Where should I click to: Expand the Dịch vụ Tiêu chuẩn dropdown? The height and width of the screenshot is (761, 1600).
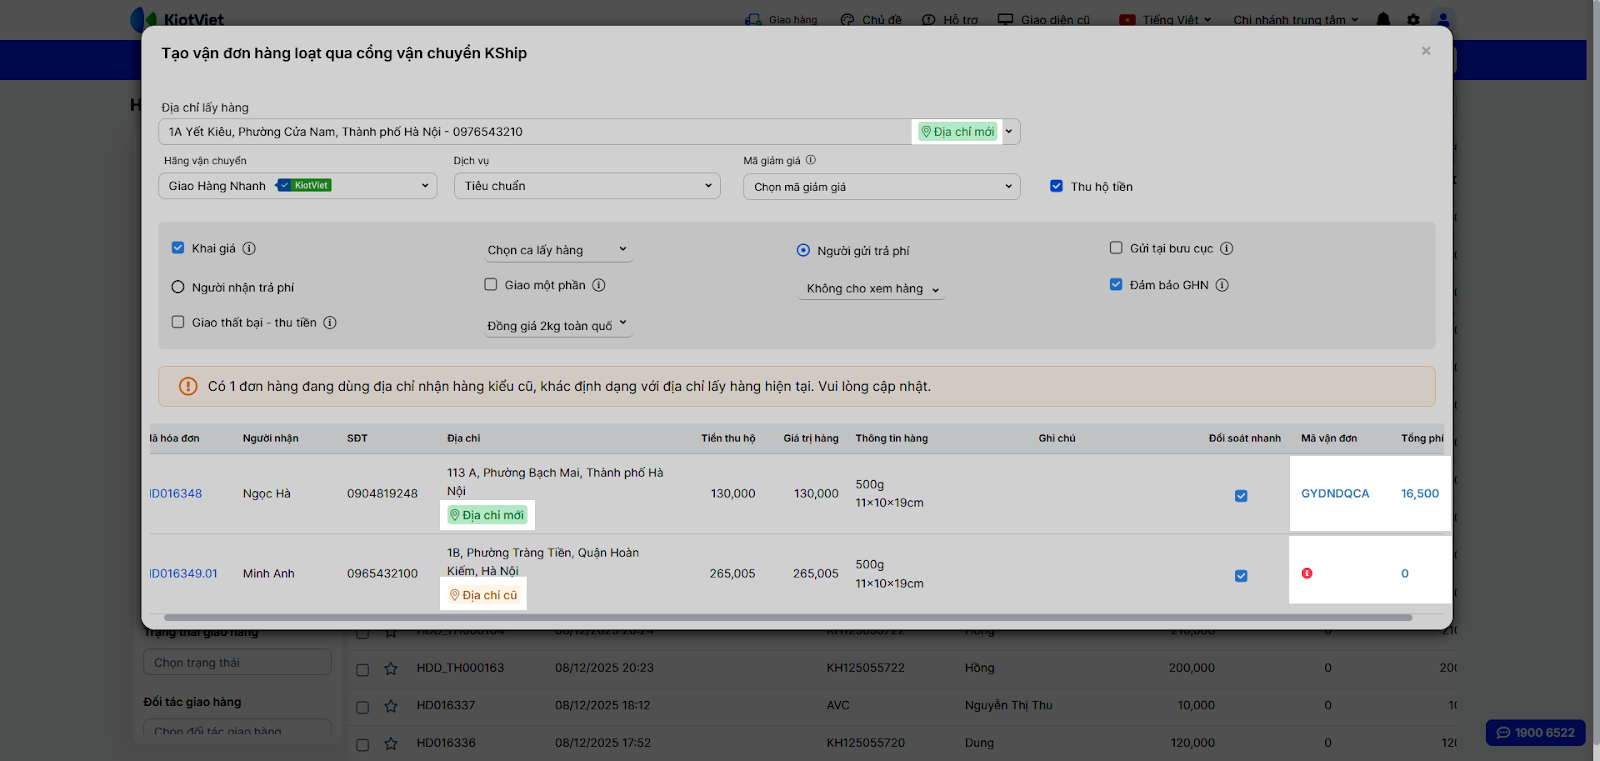coord(587,186)
